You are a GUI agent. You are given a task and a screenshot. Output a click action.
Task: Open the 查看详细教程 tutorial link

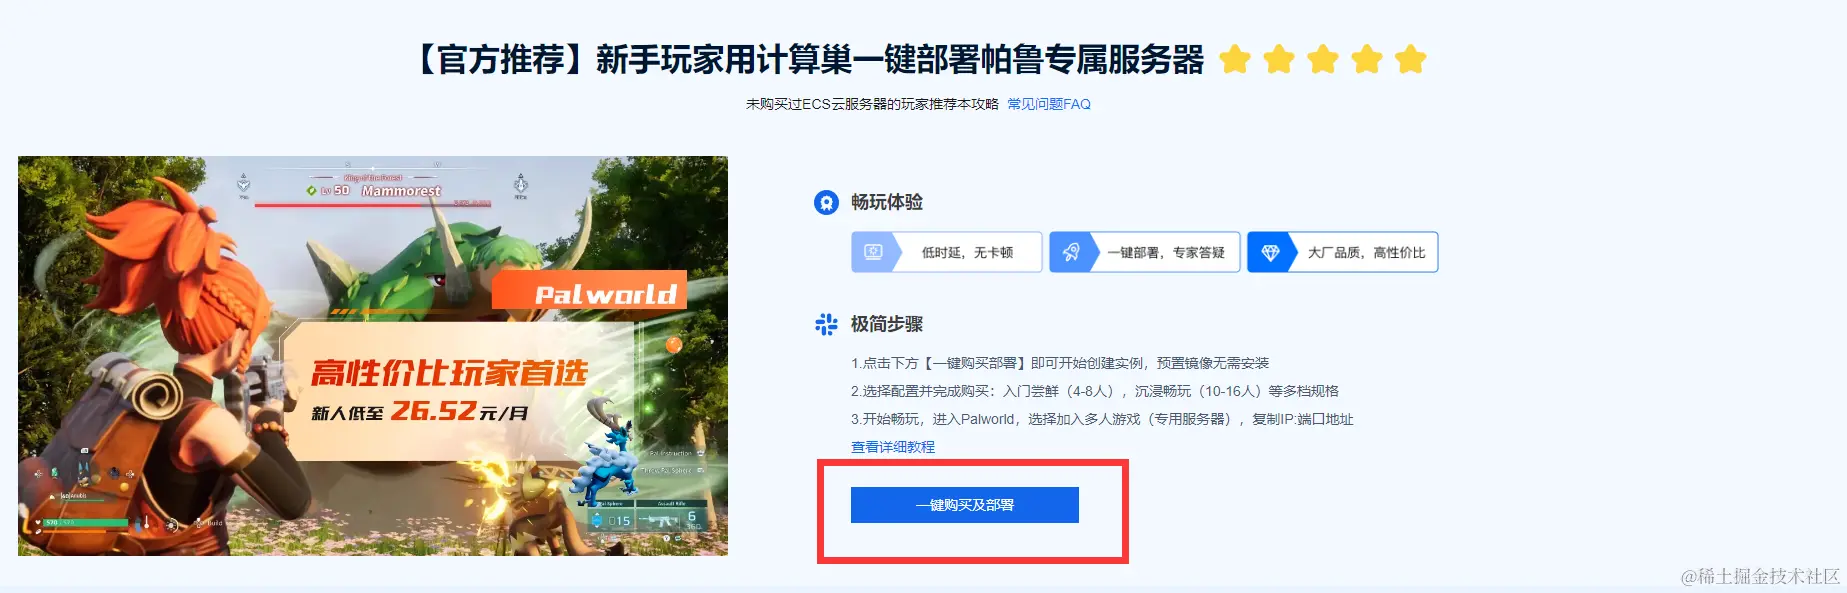[893, 447]
